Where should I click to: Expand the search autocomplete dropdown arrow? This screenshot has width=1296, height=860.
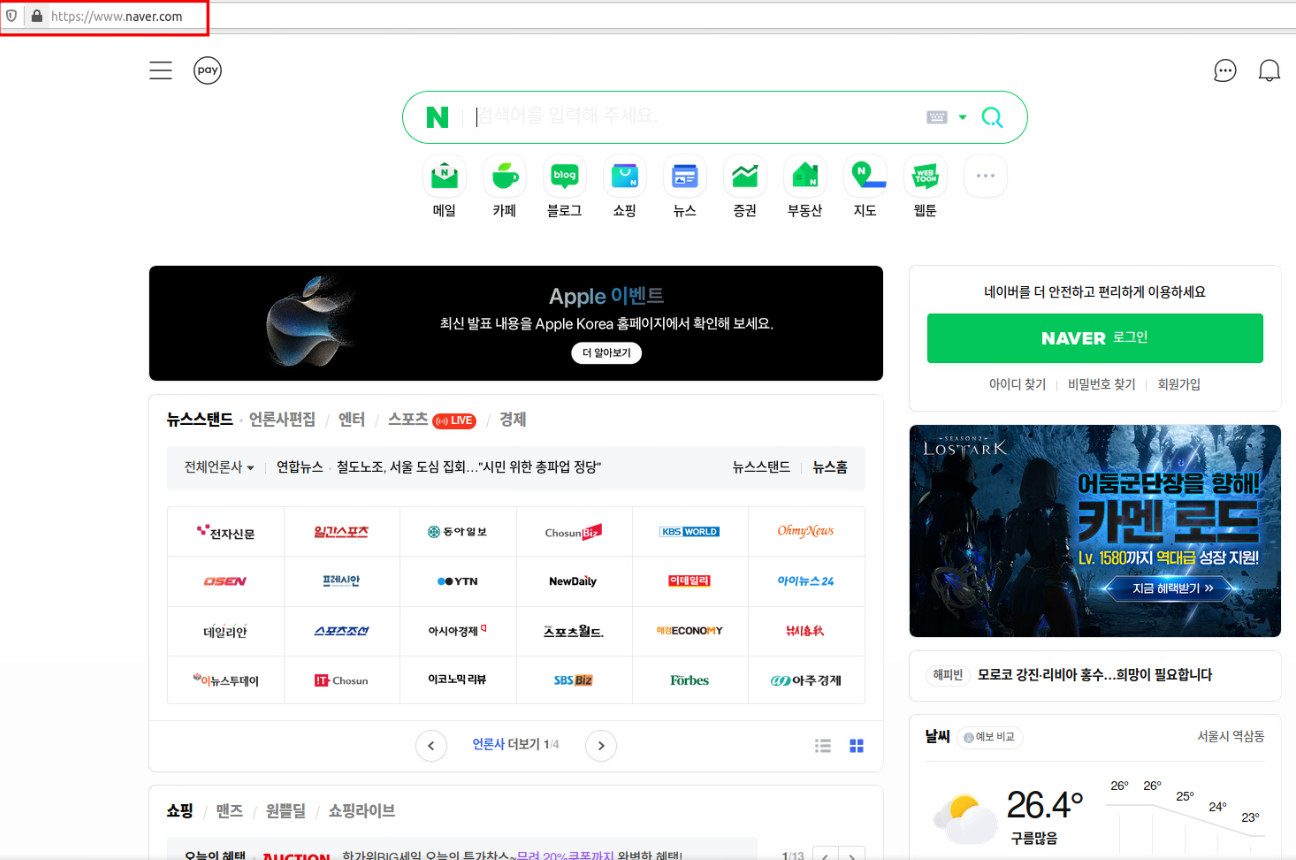(962, 117)
